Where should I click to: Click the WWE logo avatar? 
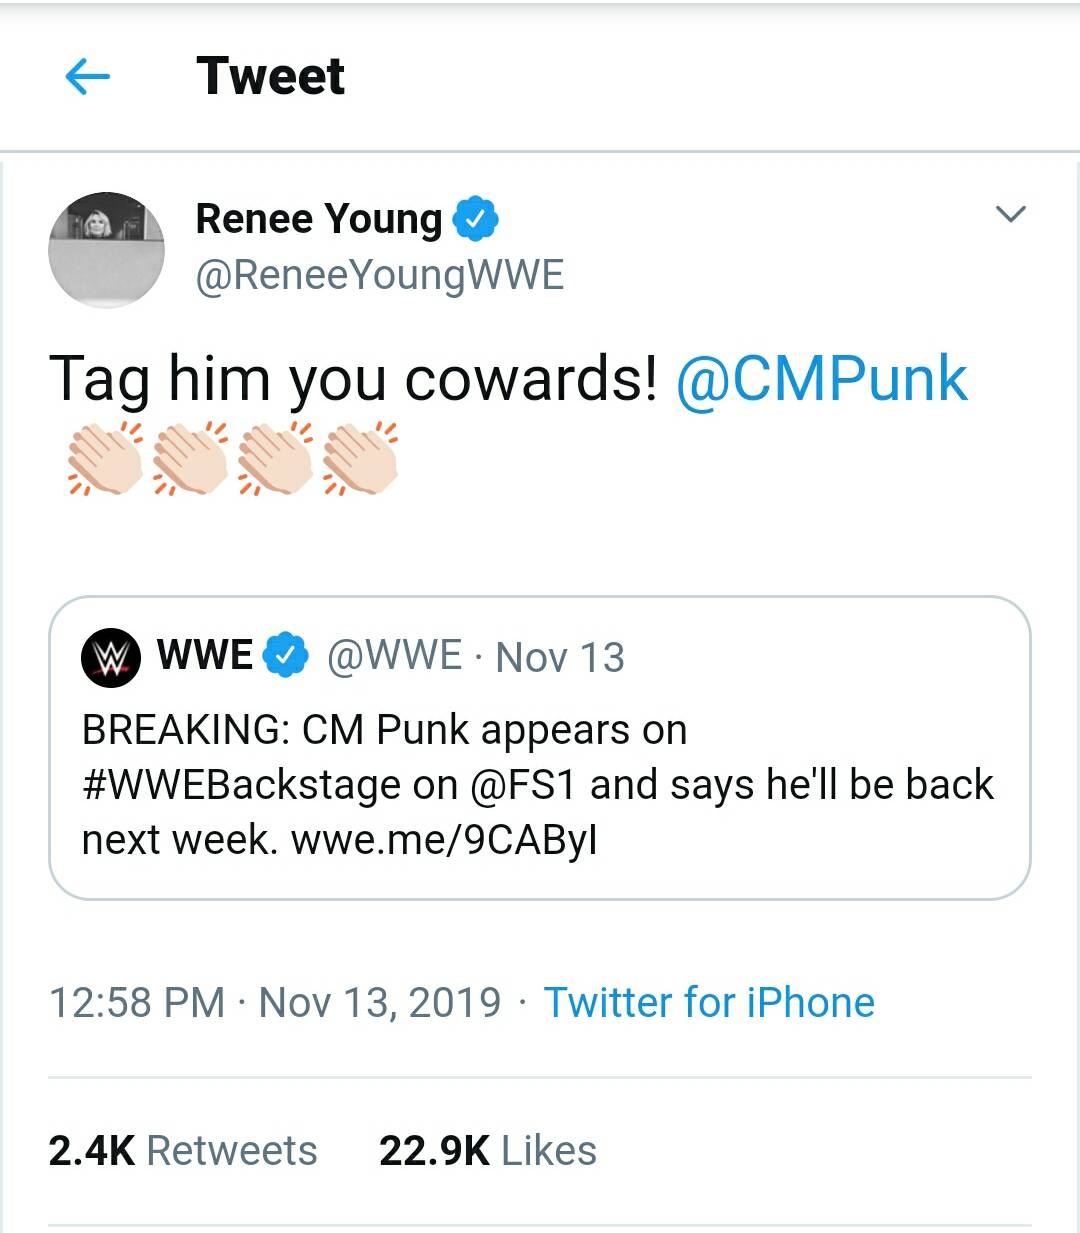click(x=113, y=658)
